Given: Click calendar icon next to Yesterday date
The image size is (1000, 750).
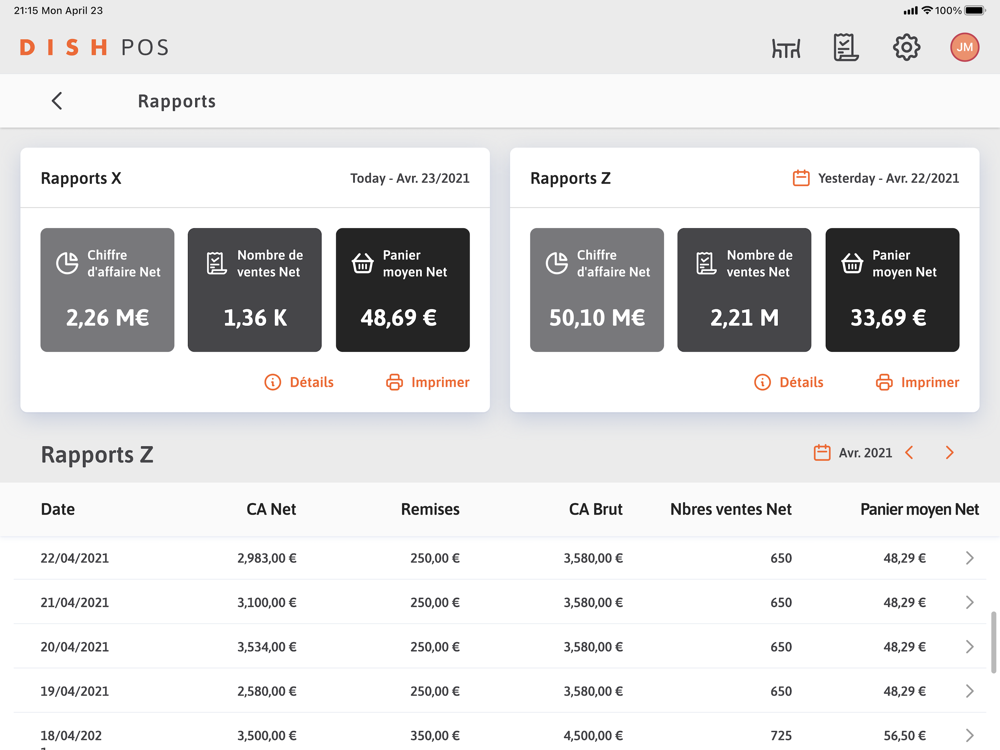Looking at the screenshot, I should coord(801,178).
